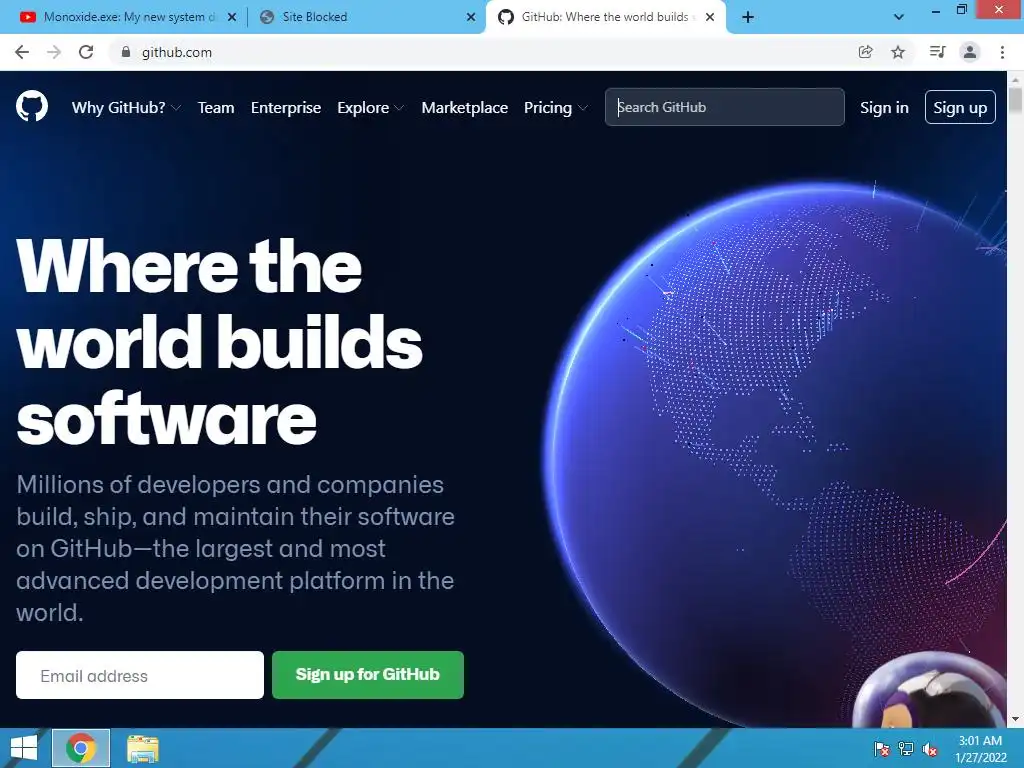1024x768 pixels.
Task: Expand the Why GitHub? dropdown
Action: click(126, 108)
